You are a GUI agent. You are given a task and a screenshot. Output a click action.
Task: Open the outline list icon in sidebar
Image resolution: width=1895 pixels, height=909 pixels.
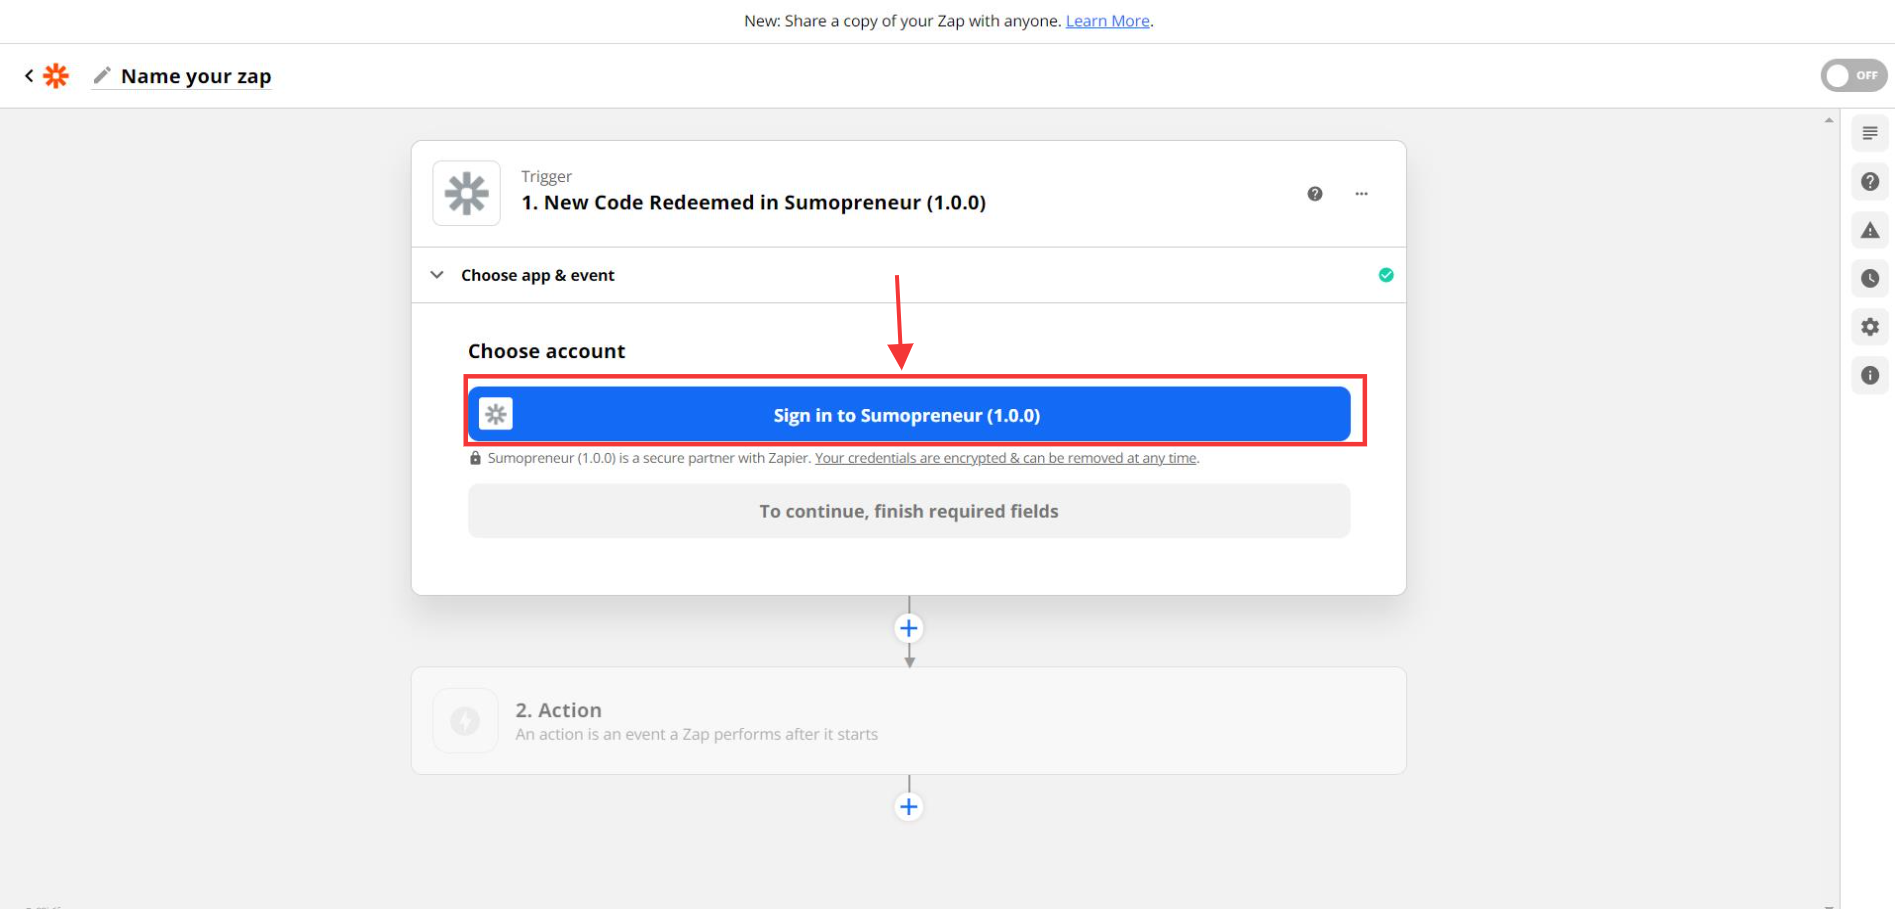pos(1869,133)
